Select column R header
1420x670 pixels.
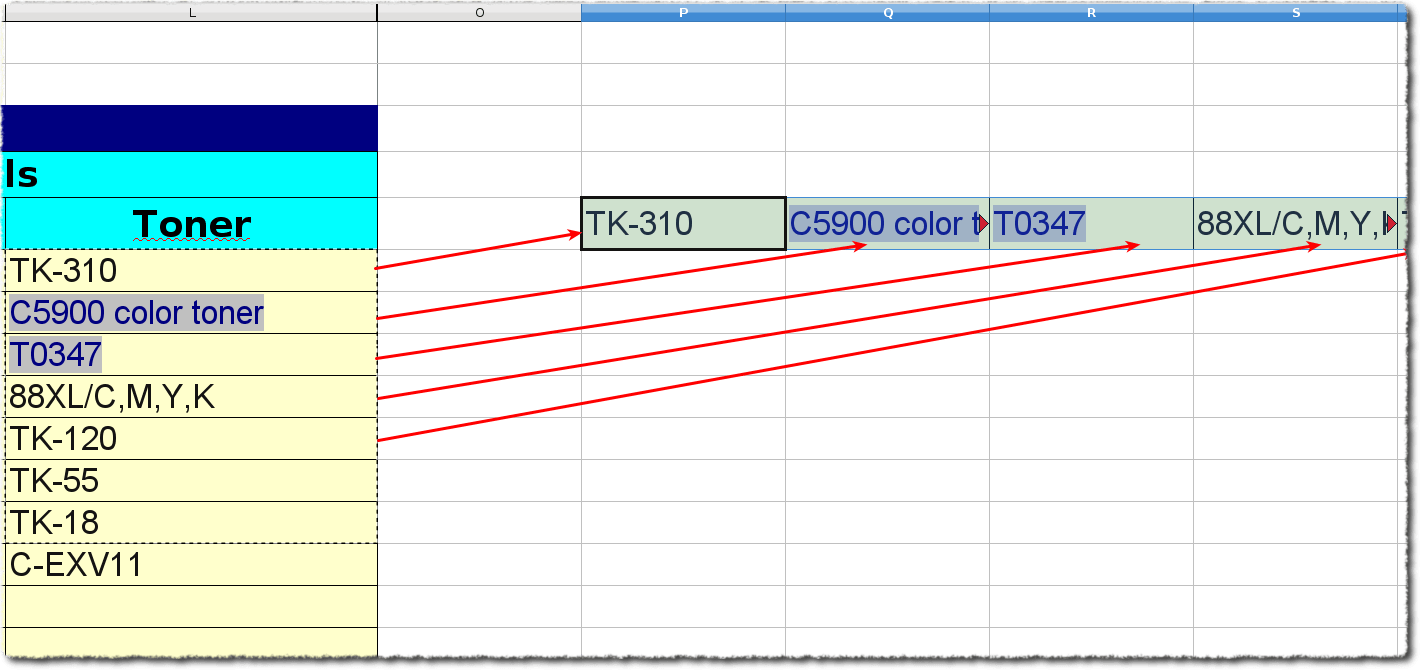pos(1091,13)
